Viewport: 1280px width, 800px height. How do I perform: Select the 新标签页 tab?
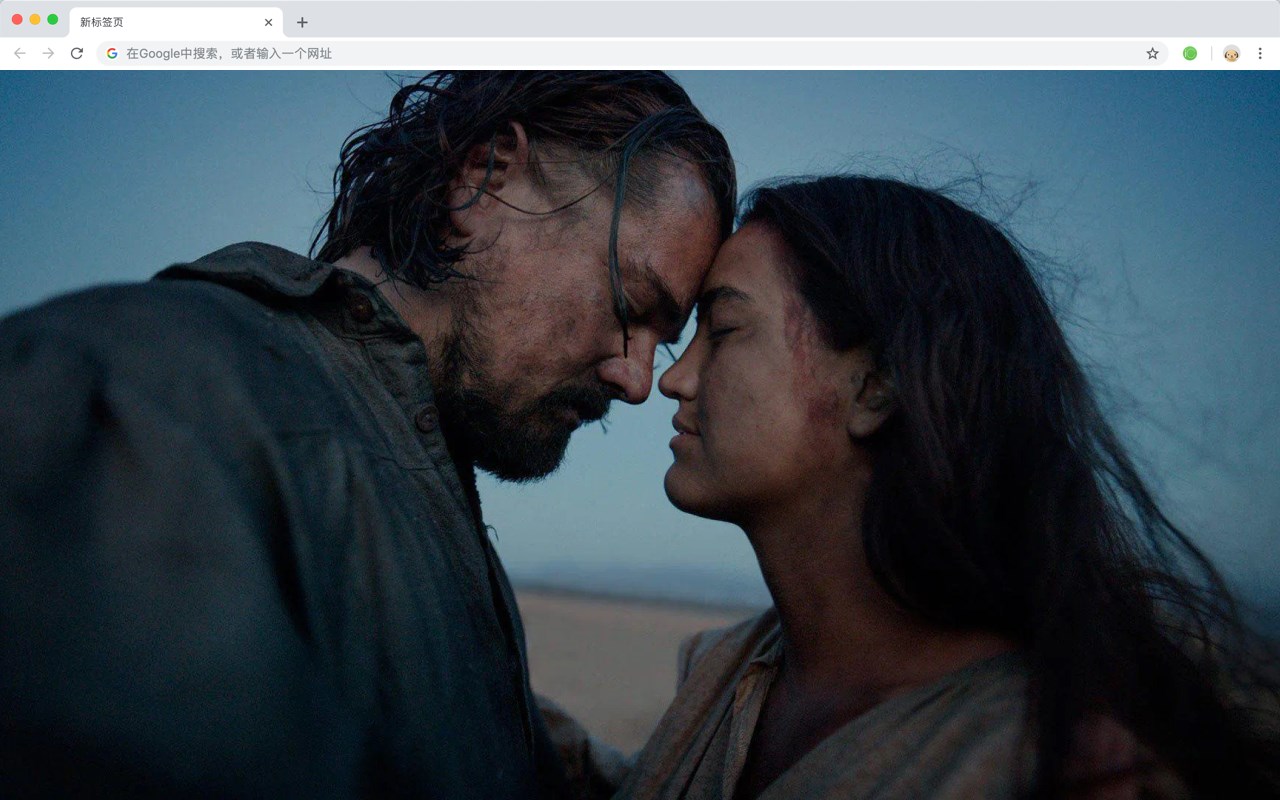(x=176, y=22)
